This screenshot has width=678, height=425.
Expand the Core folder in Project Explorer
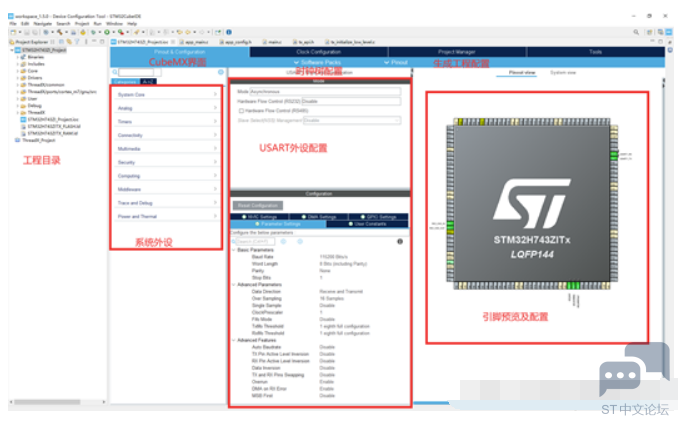pos(18,71)
